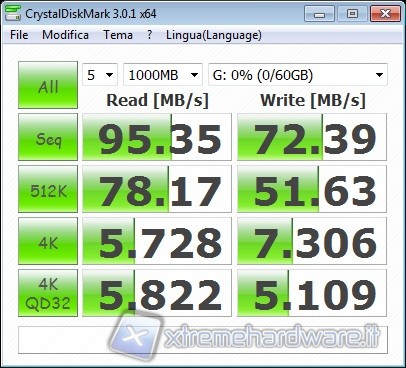
Task: Start the Seq sequential test
Action: tap(48, 137)
